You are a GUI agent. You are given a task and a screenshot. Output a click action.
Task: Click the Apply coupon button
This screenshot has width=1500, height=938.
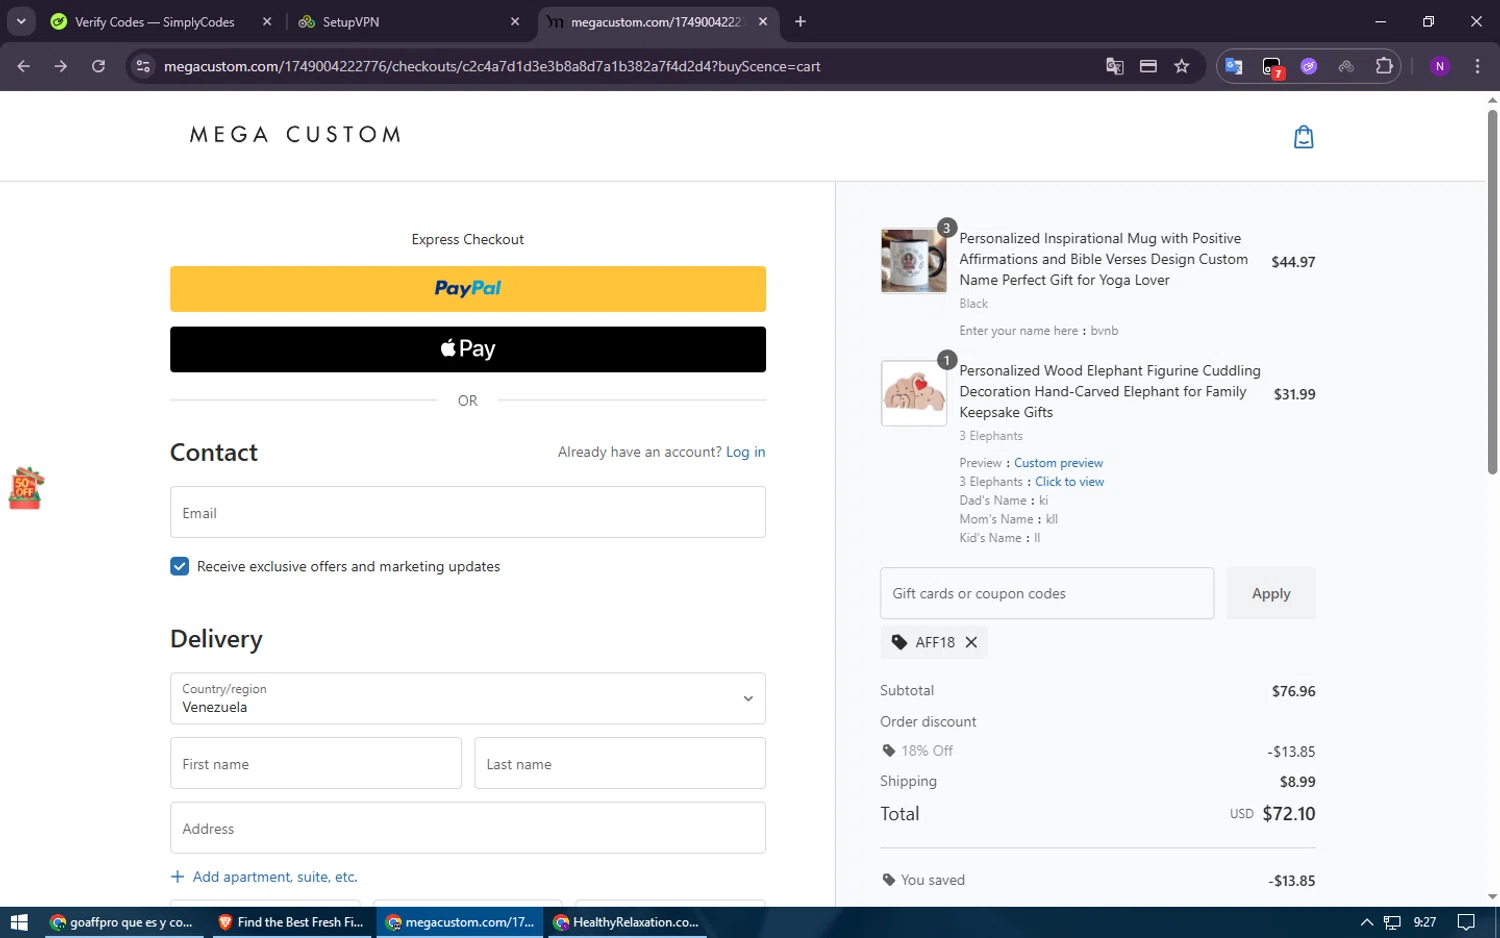1271,593
